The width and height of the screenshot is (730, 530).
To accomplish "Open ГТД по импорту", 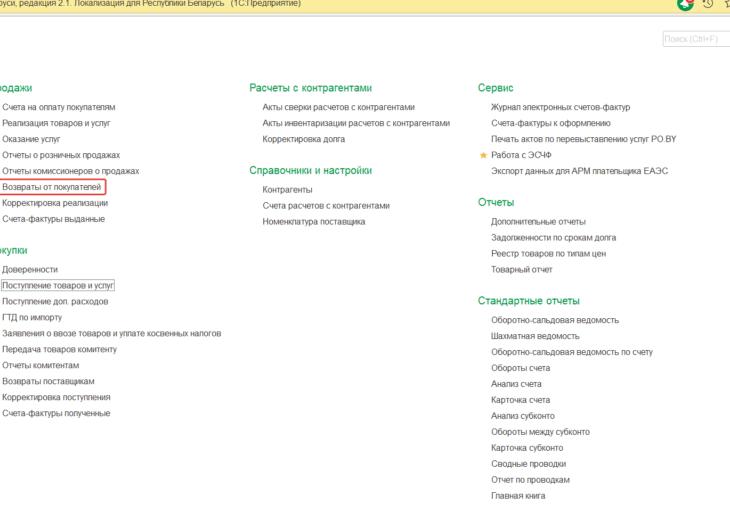I will click(32, 317).
